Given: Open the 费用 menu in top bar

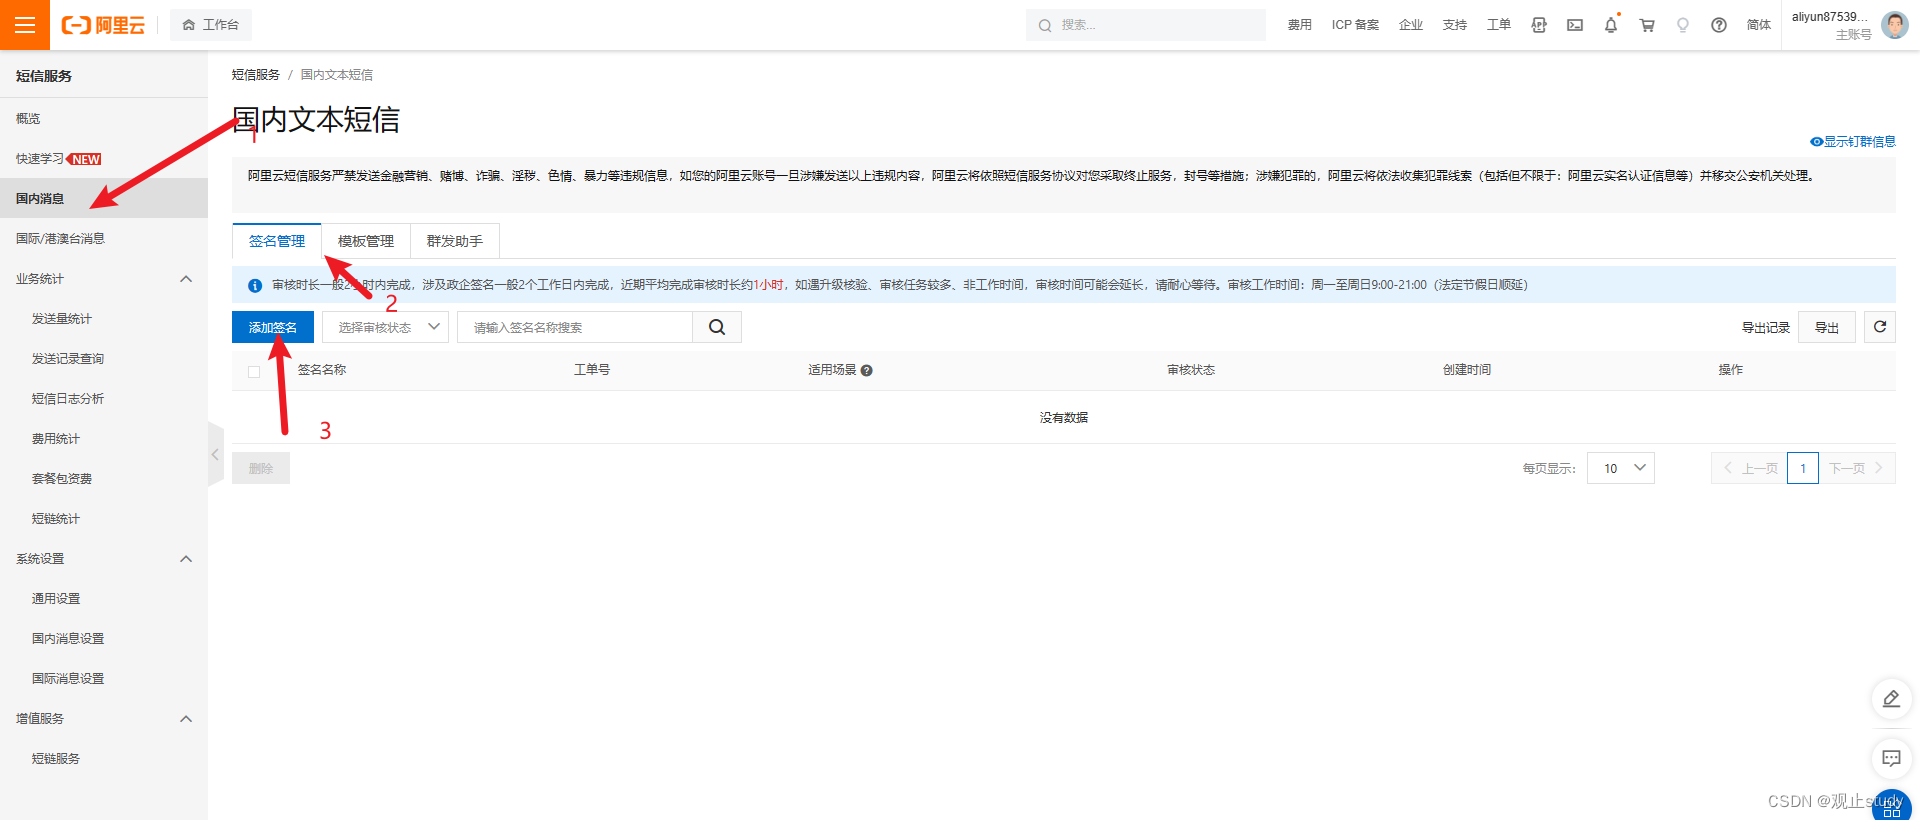Looking at the screenshot, I should coord(1299,25).
